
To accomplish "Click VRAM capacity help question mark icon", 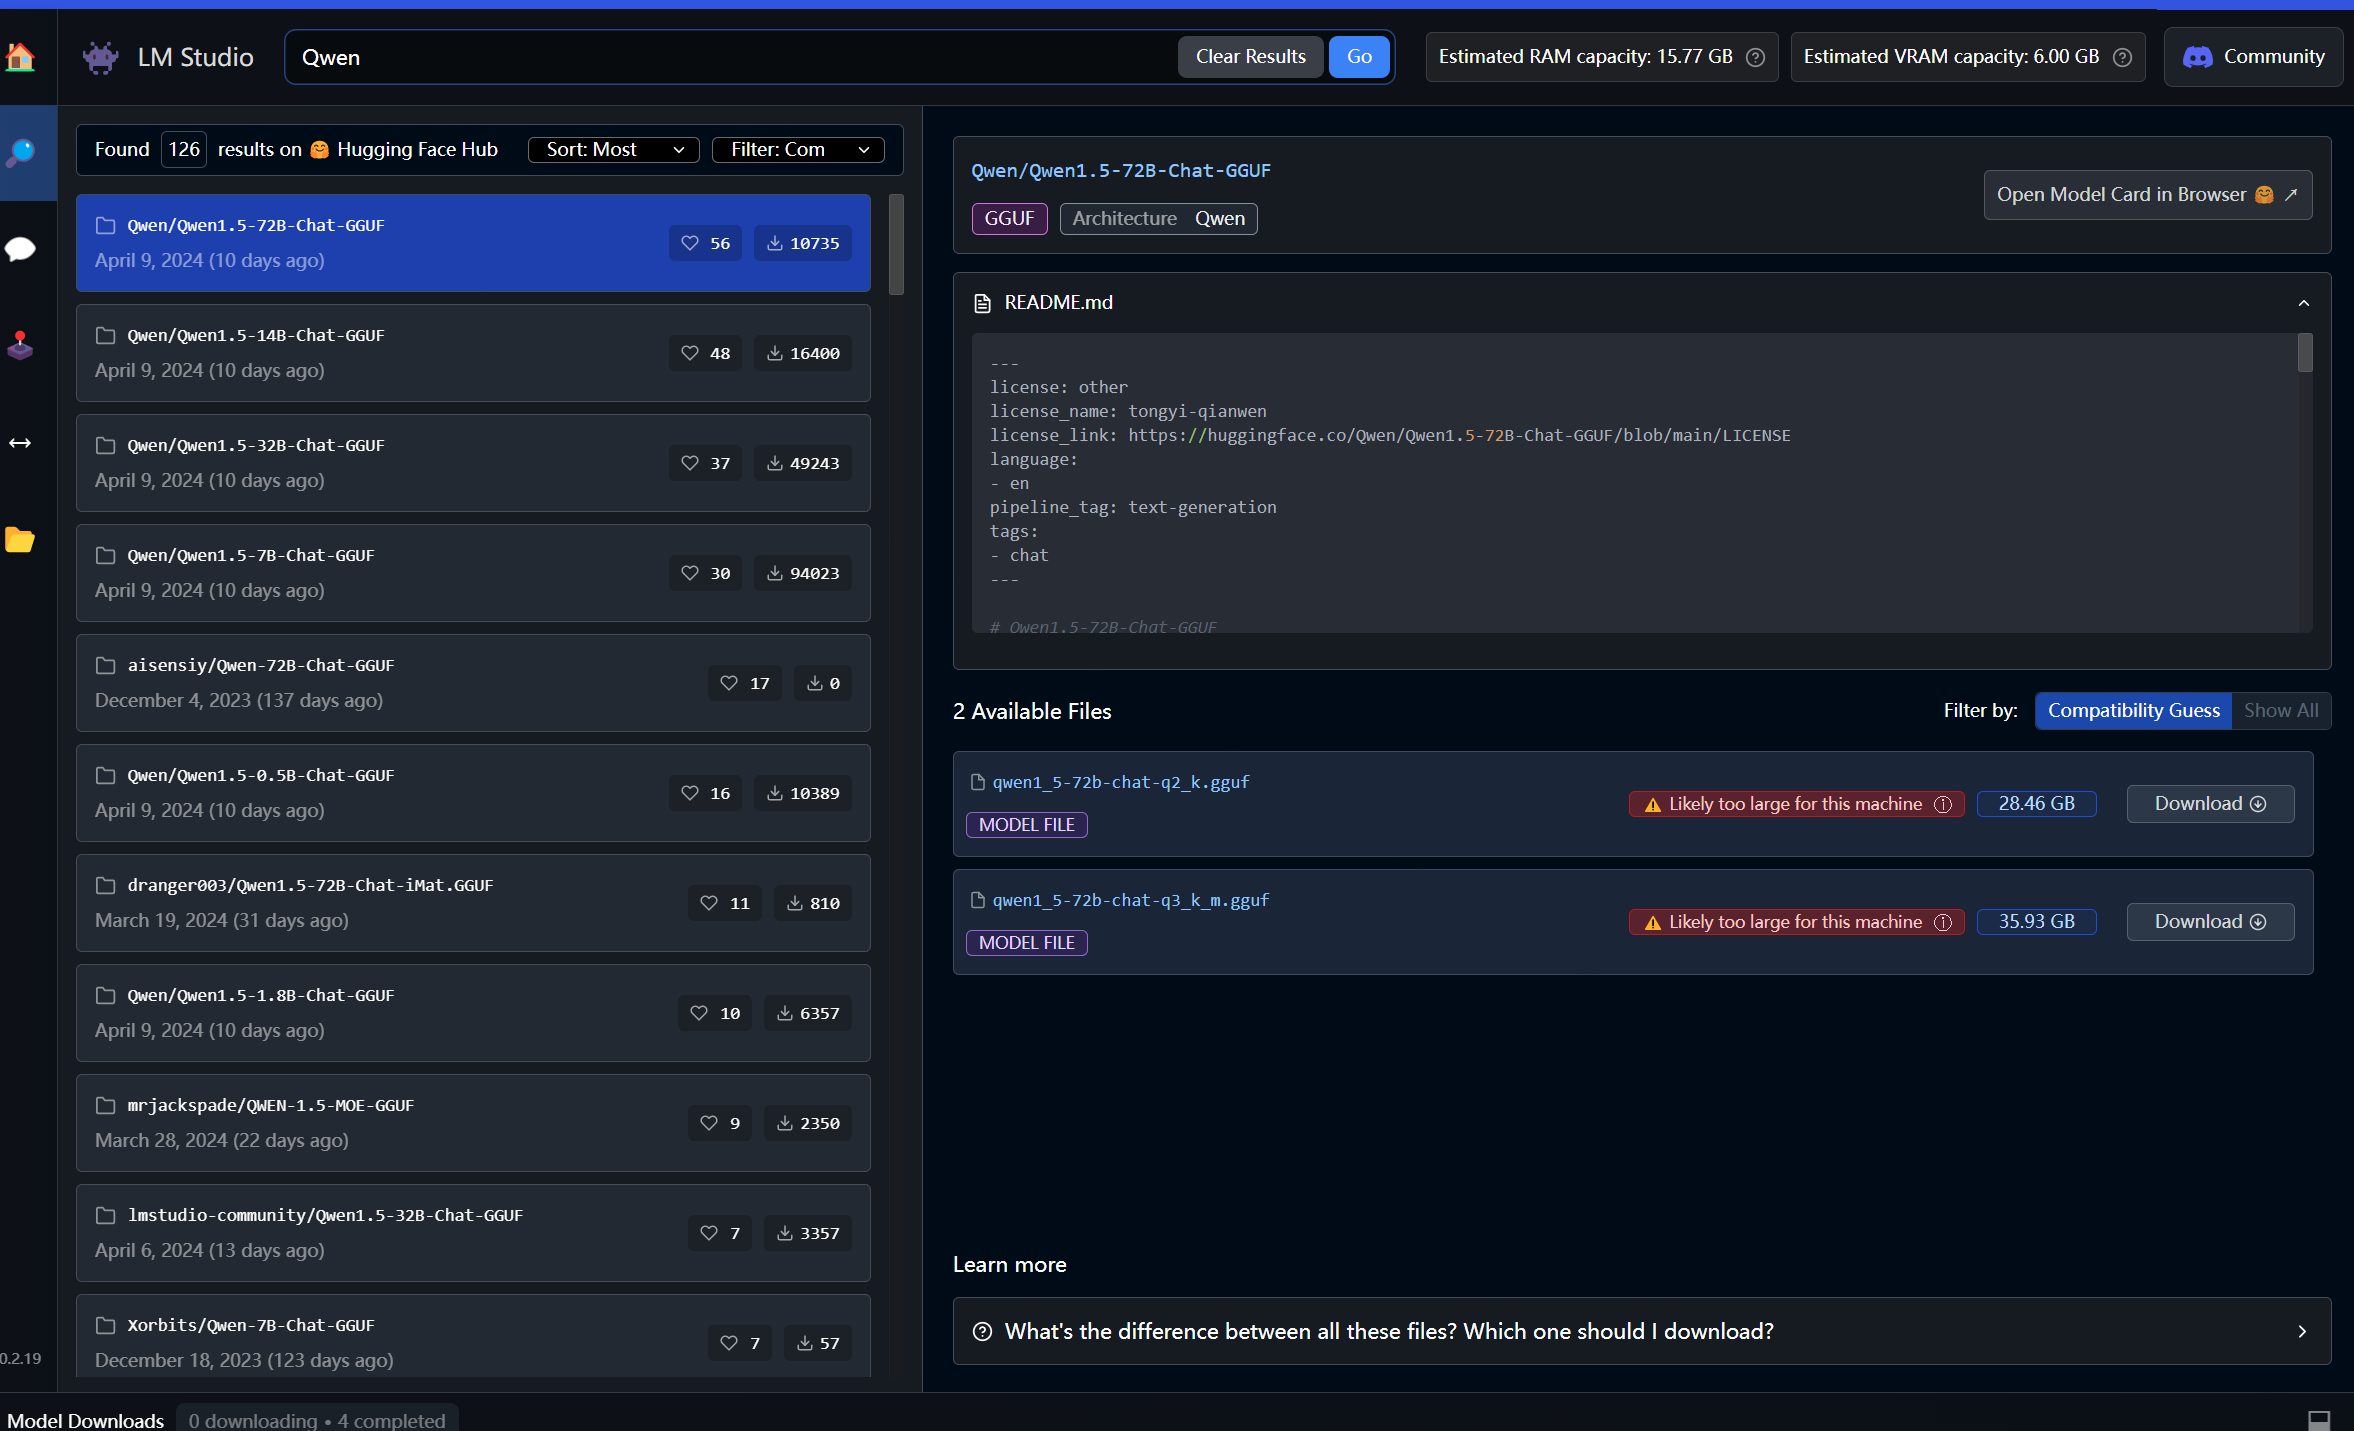I will (2122, 57).
